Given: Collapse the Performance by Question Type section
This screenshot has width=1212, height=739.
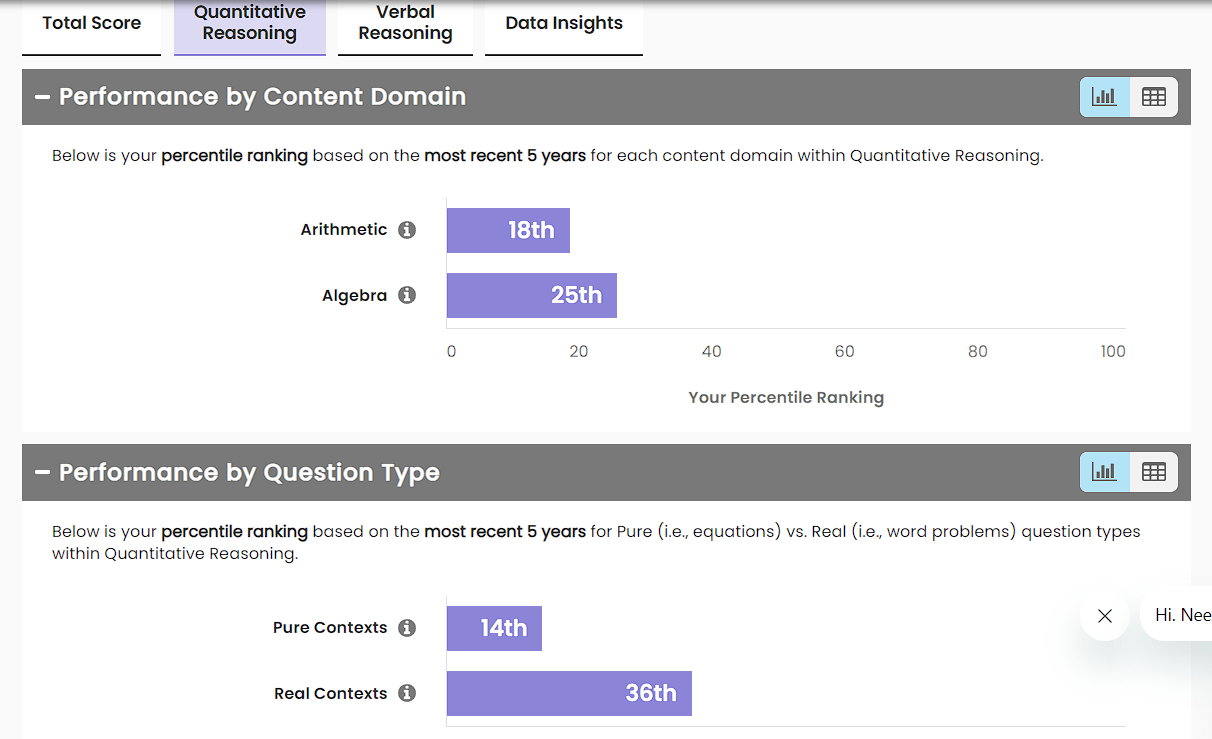Looking at the screenshot, I should coord(42,472).
